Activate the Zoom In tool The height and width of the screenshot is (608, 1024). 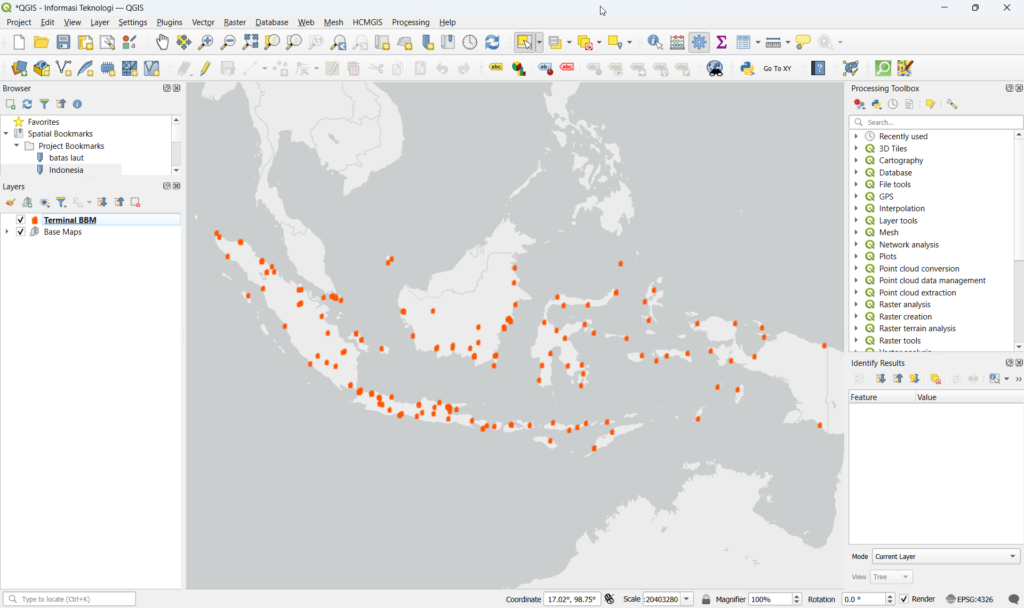coord(204,42)
